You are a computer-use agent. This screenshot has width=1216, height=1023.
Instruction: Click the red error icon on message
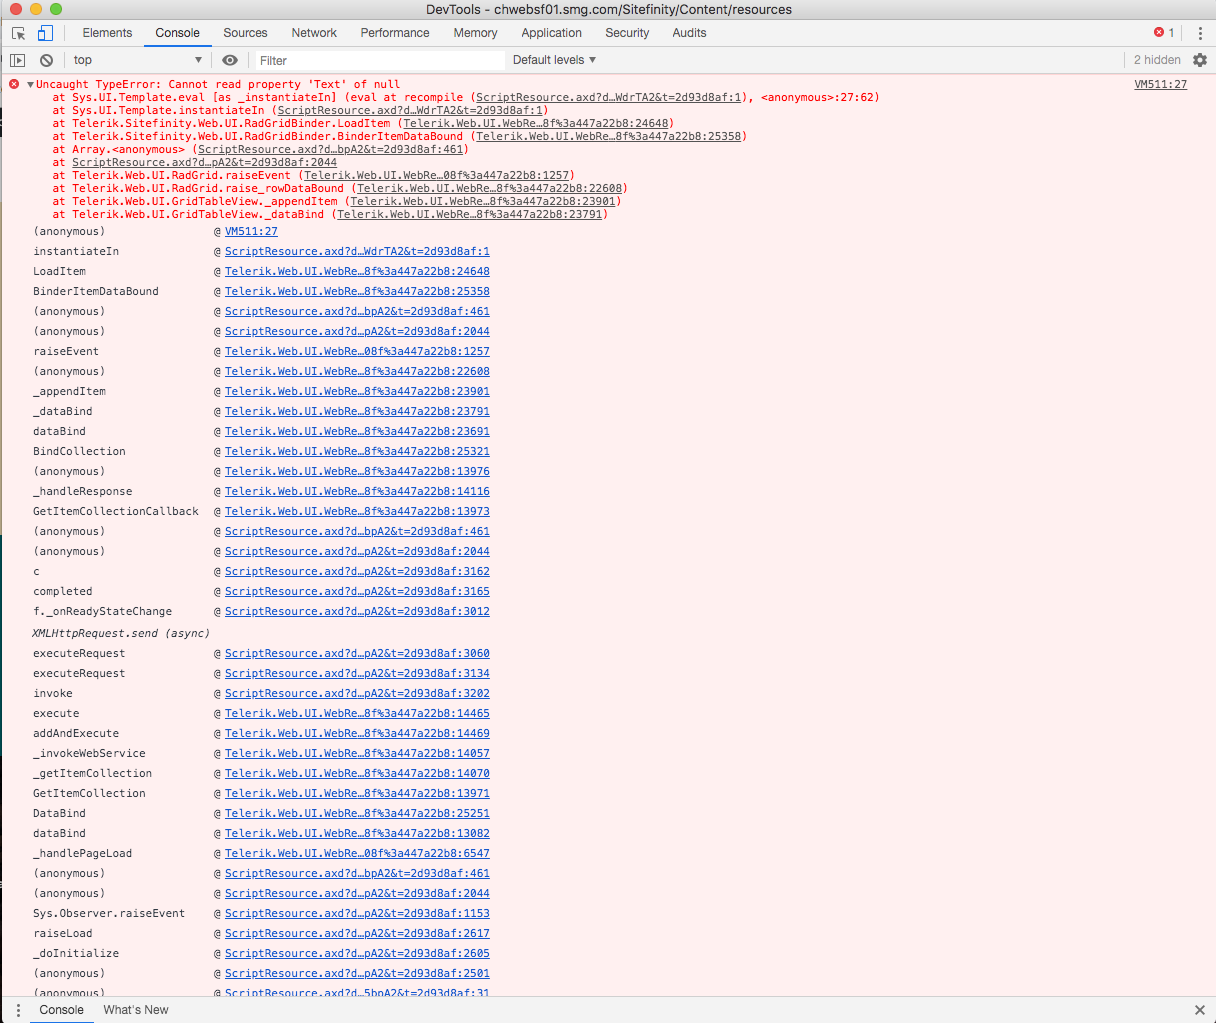14,84
